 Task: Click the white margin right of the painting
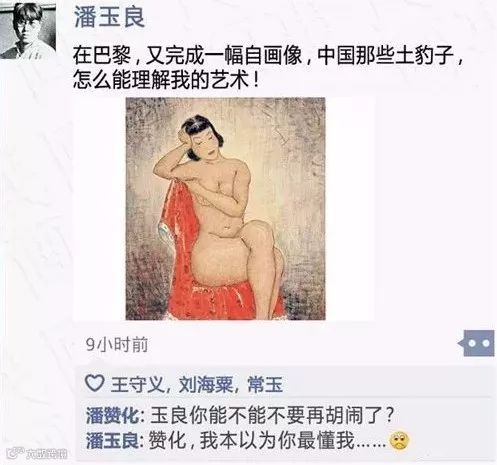(x=350, y=209)
